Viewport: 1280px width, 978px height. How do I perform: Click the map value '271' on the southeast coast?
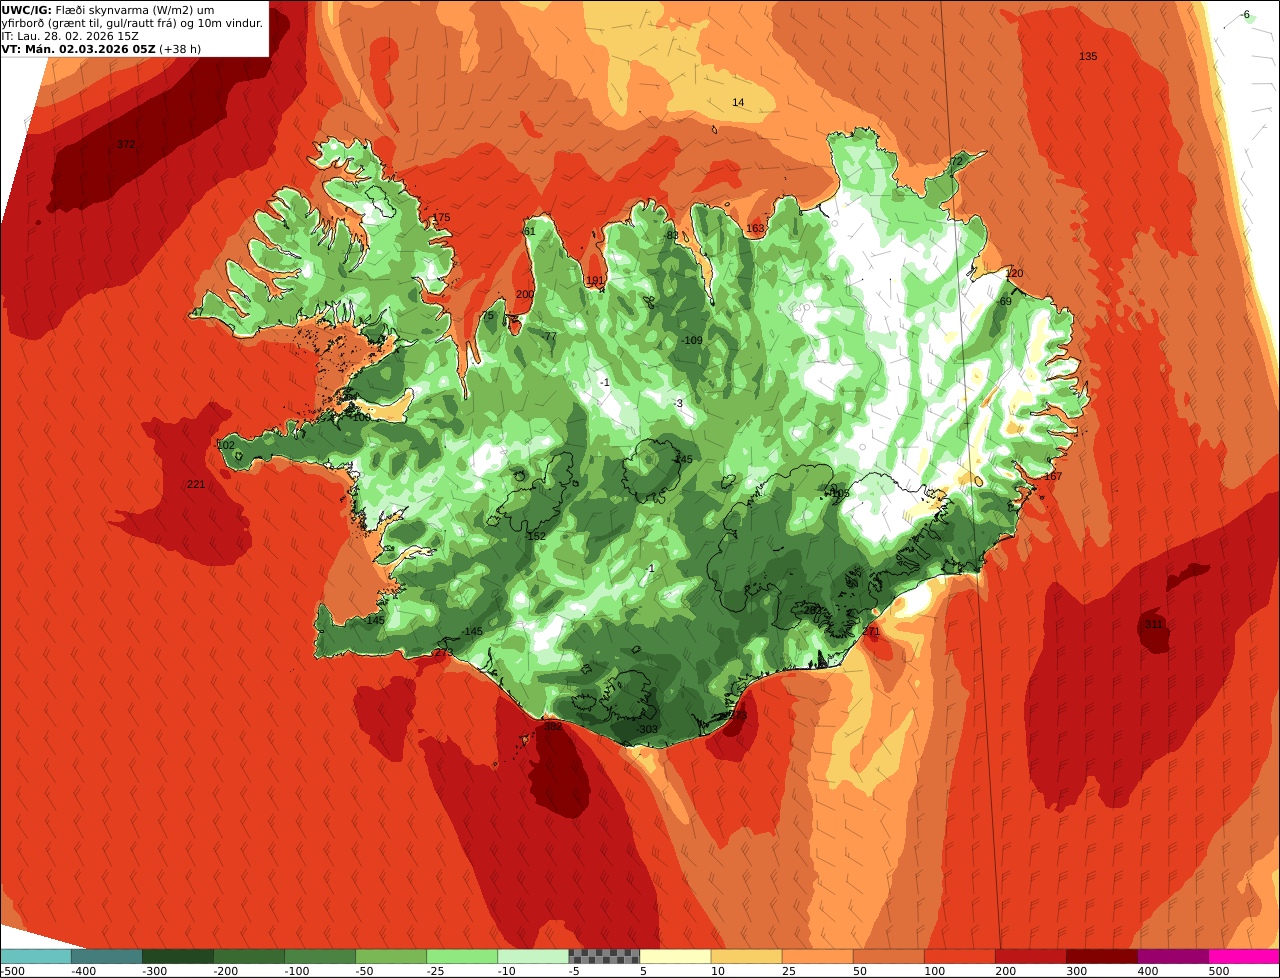click(x=871, y=632)
